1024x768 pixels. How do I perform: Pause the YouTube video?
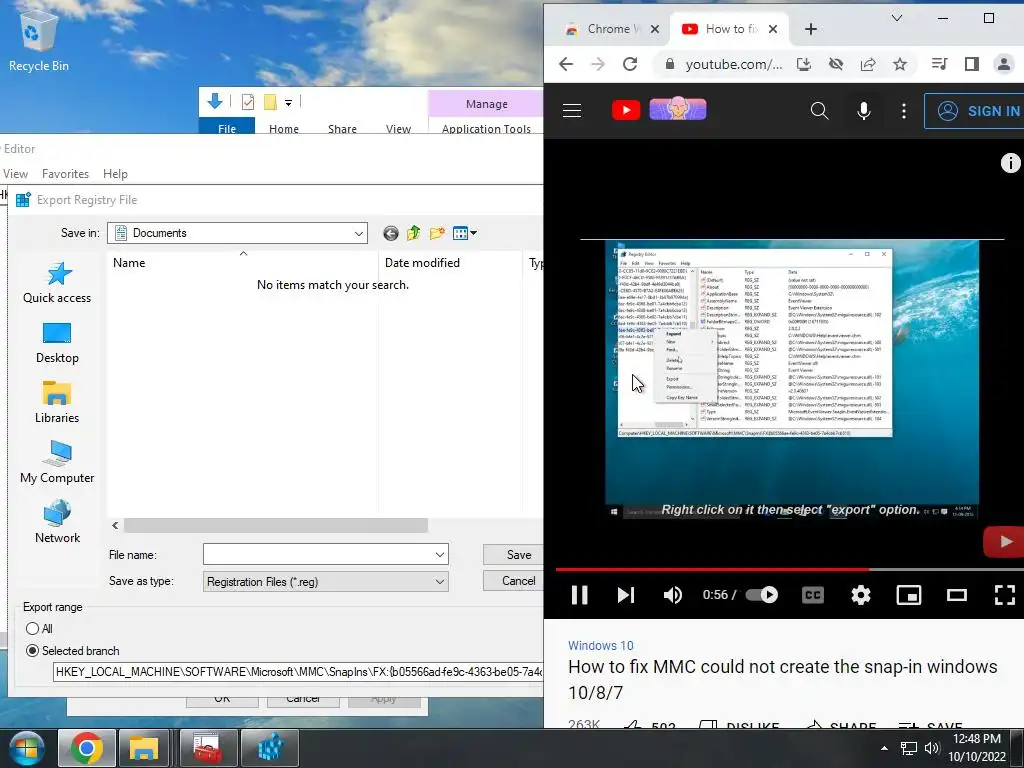coord(579,594)
